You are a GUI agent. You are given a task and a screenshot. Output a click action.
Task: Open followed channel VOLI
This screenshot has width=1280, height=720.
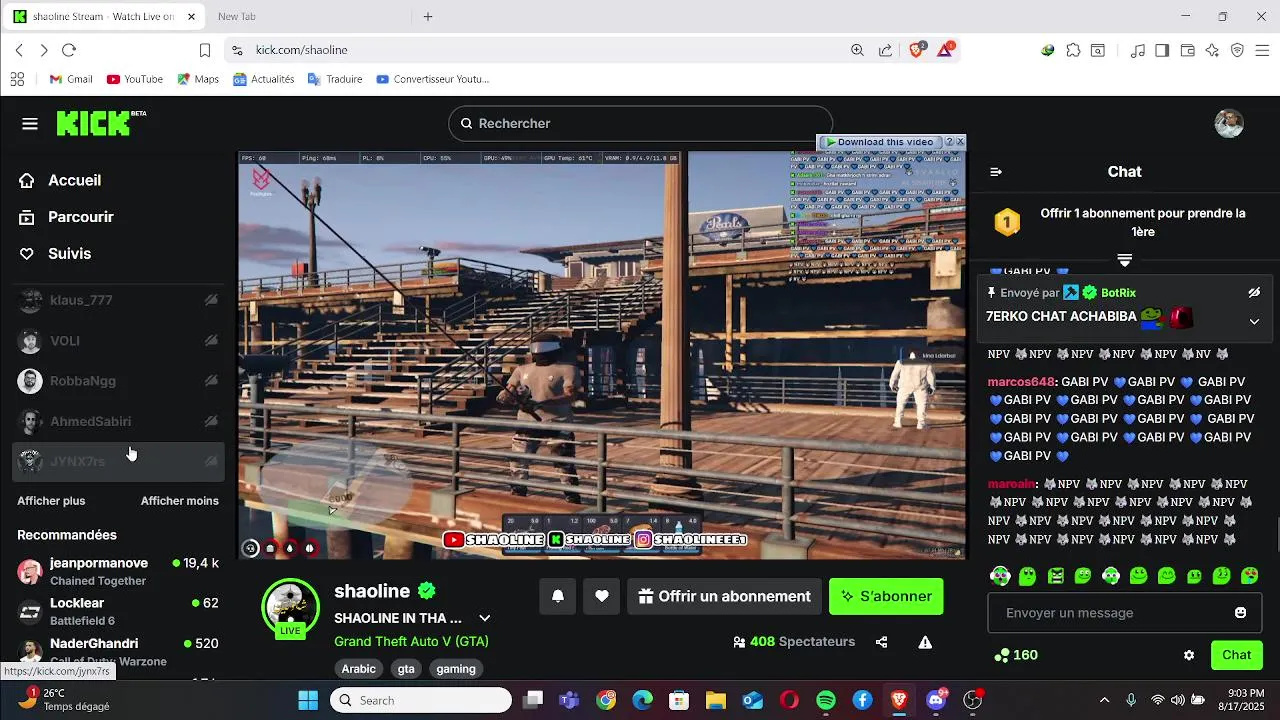[119, 341]
